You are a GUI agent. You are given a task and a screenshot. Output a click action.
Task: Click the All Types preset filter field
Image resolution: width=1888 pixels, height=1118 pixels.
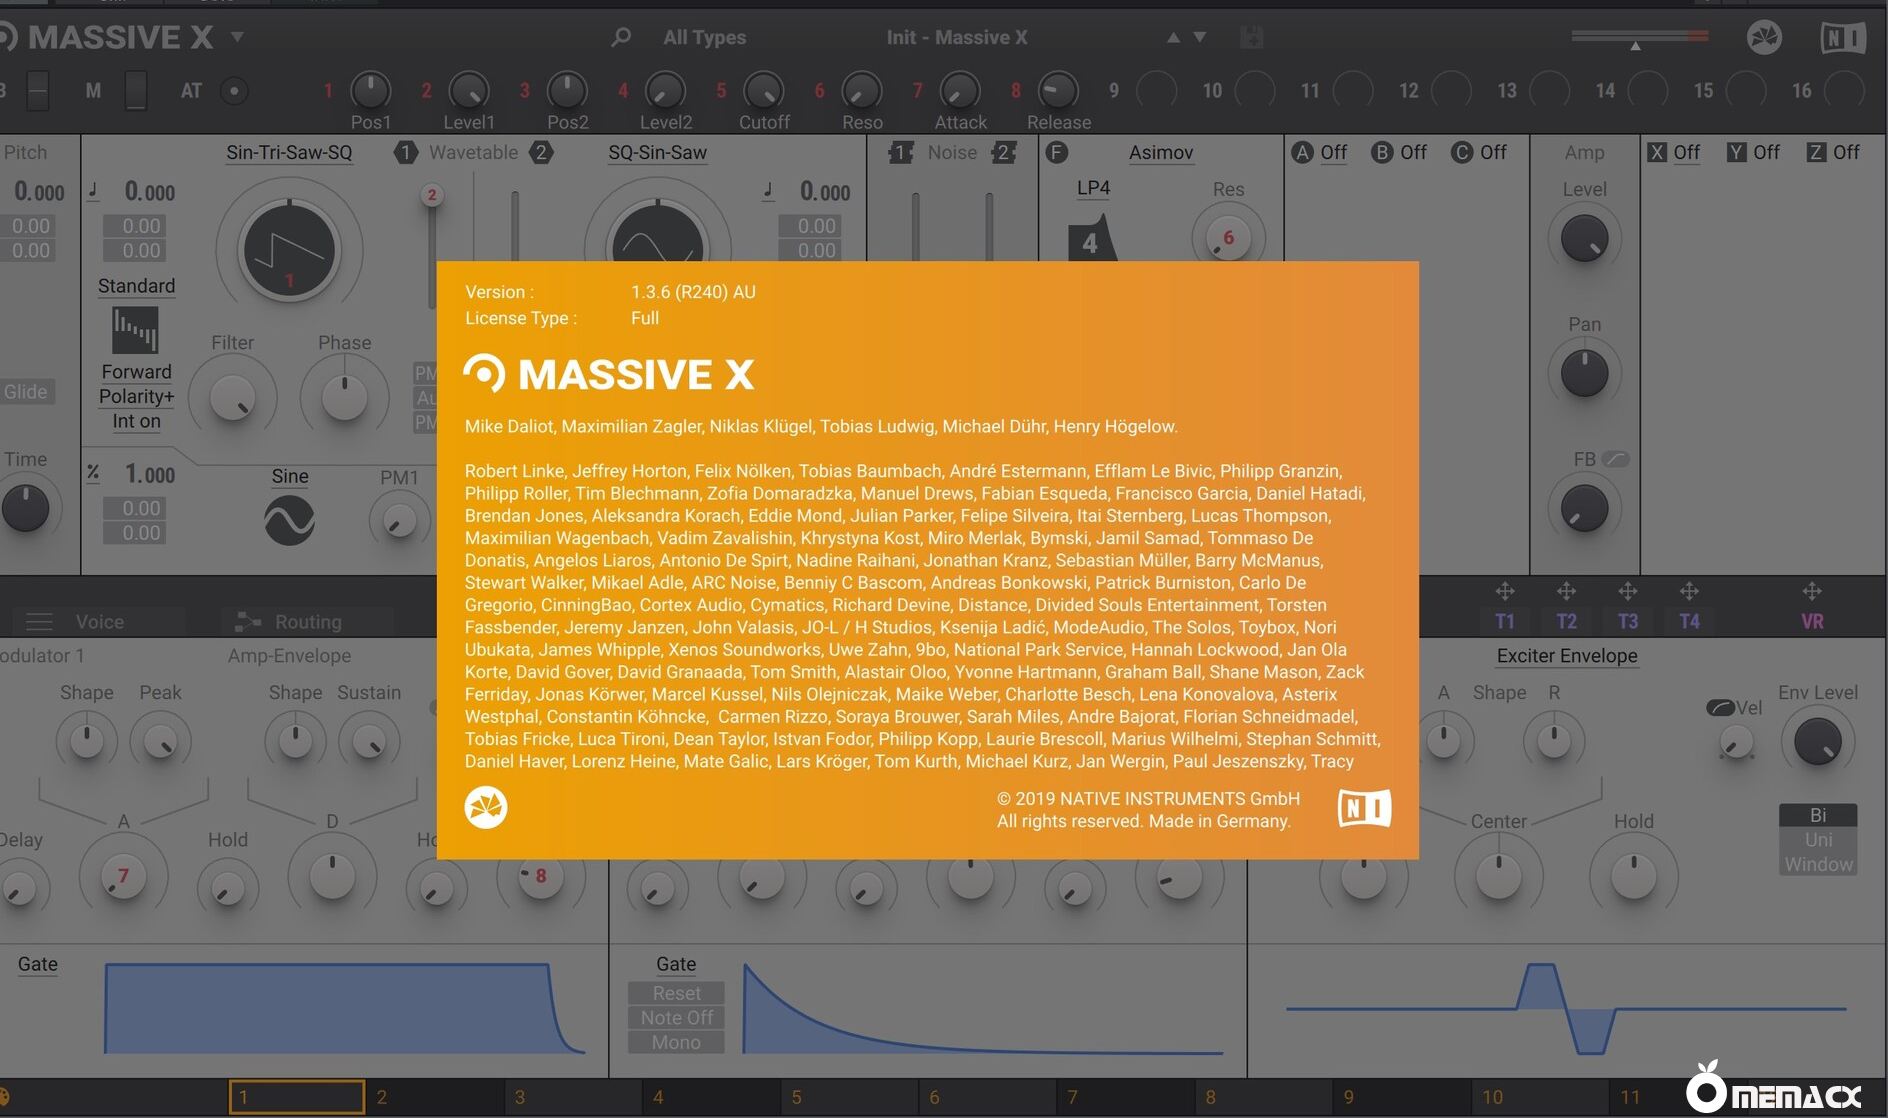[704, 38]
